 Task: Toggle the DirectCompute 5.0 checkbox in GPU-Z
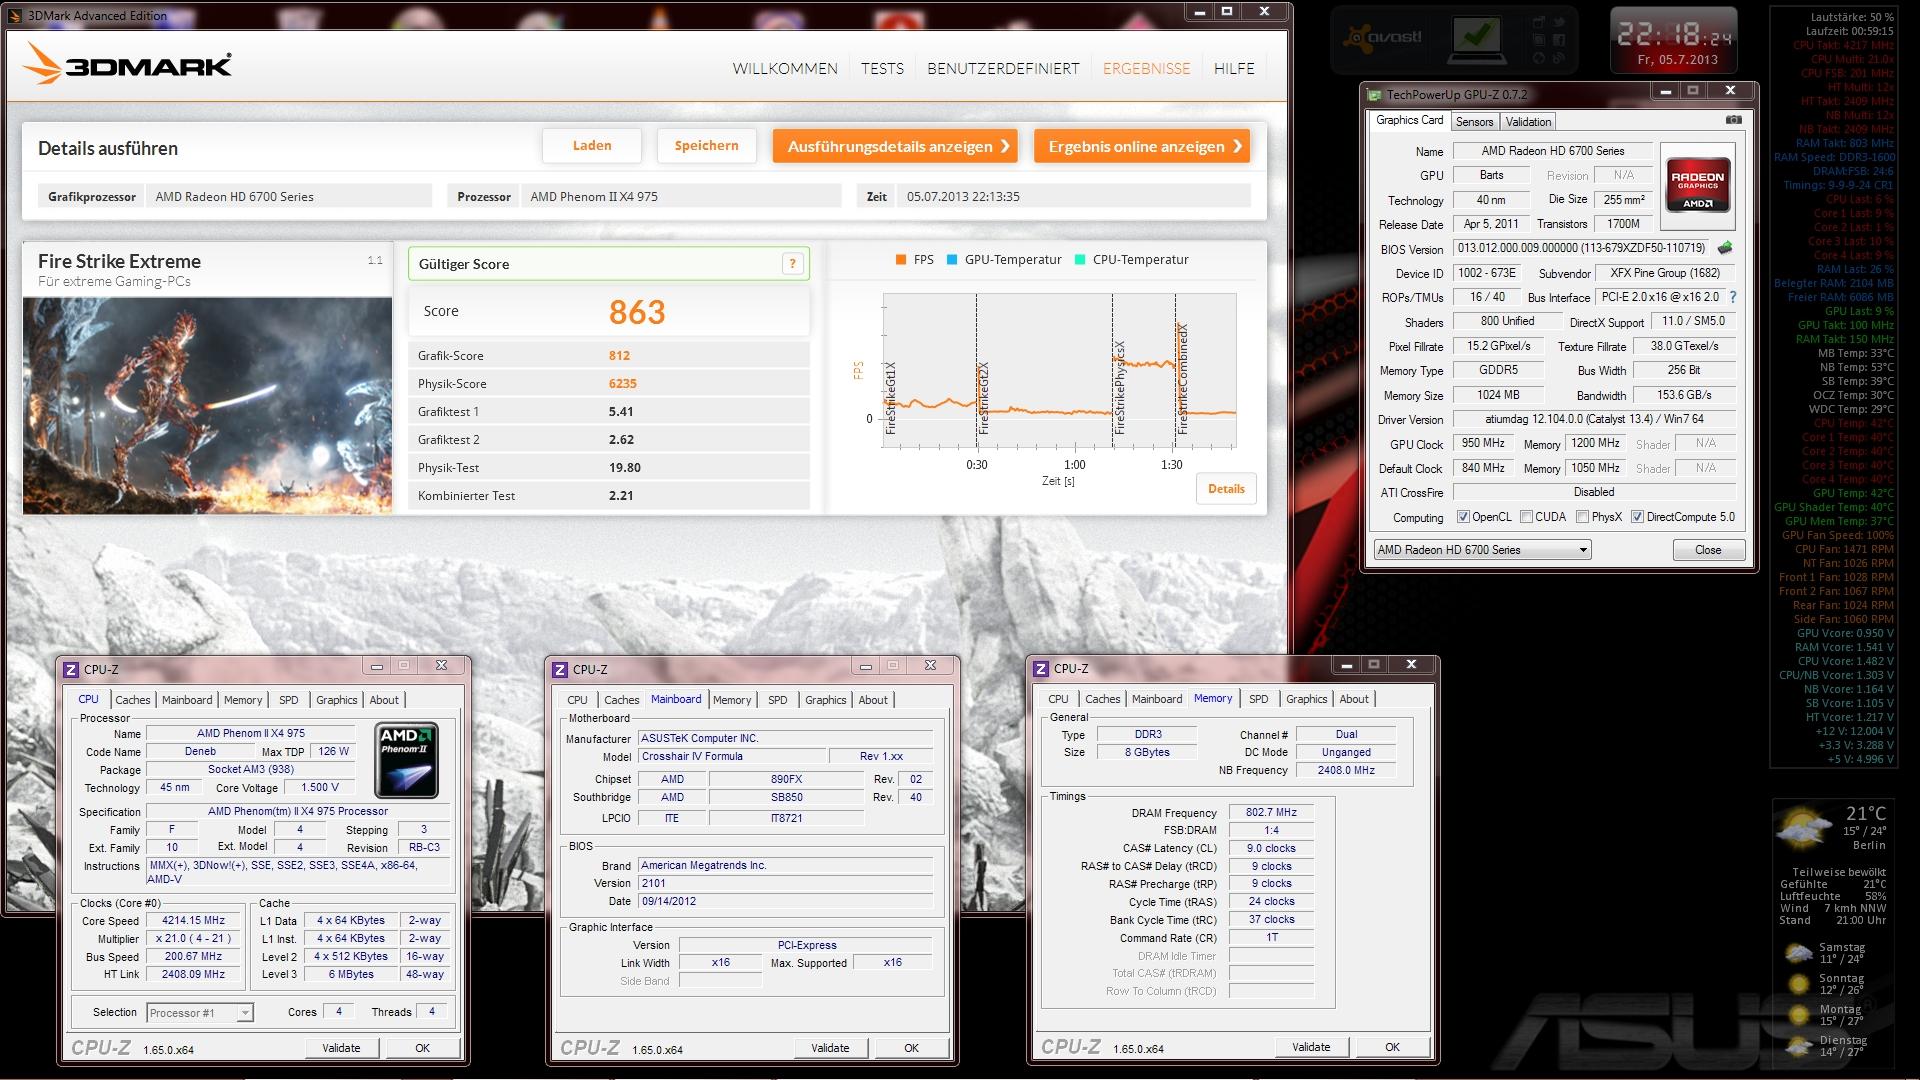[x=1637, y=517]
